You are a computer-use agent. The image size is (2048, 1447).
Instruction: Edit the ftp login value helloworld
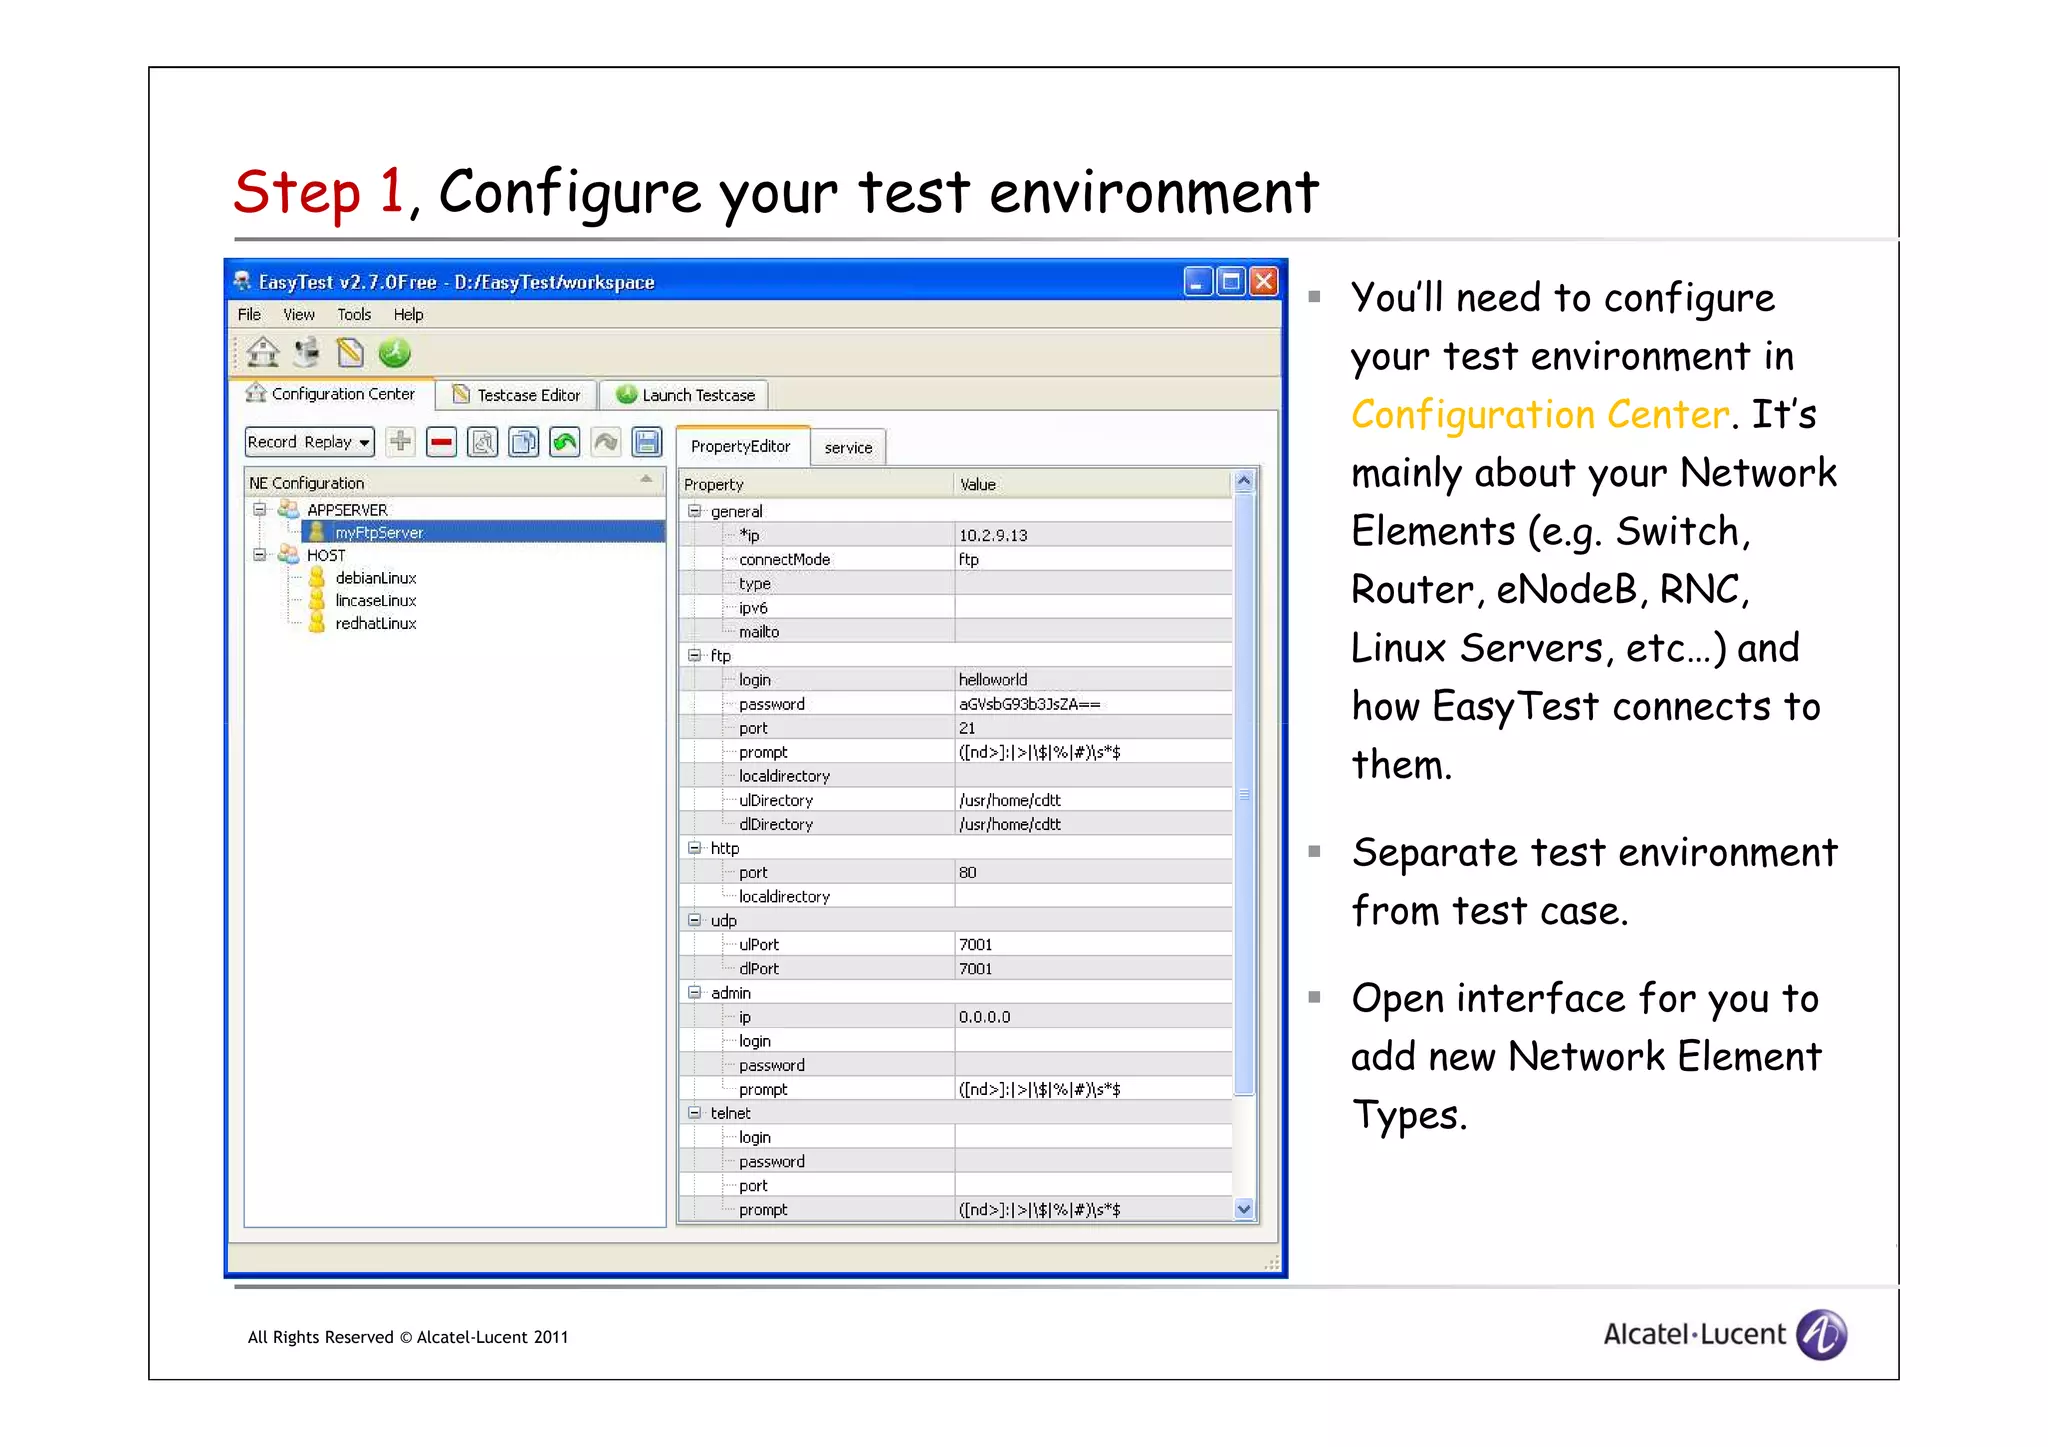tap(1093, 679)
